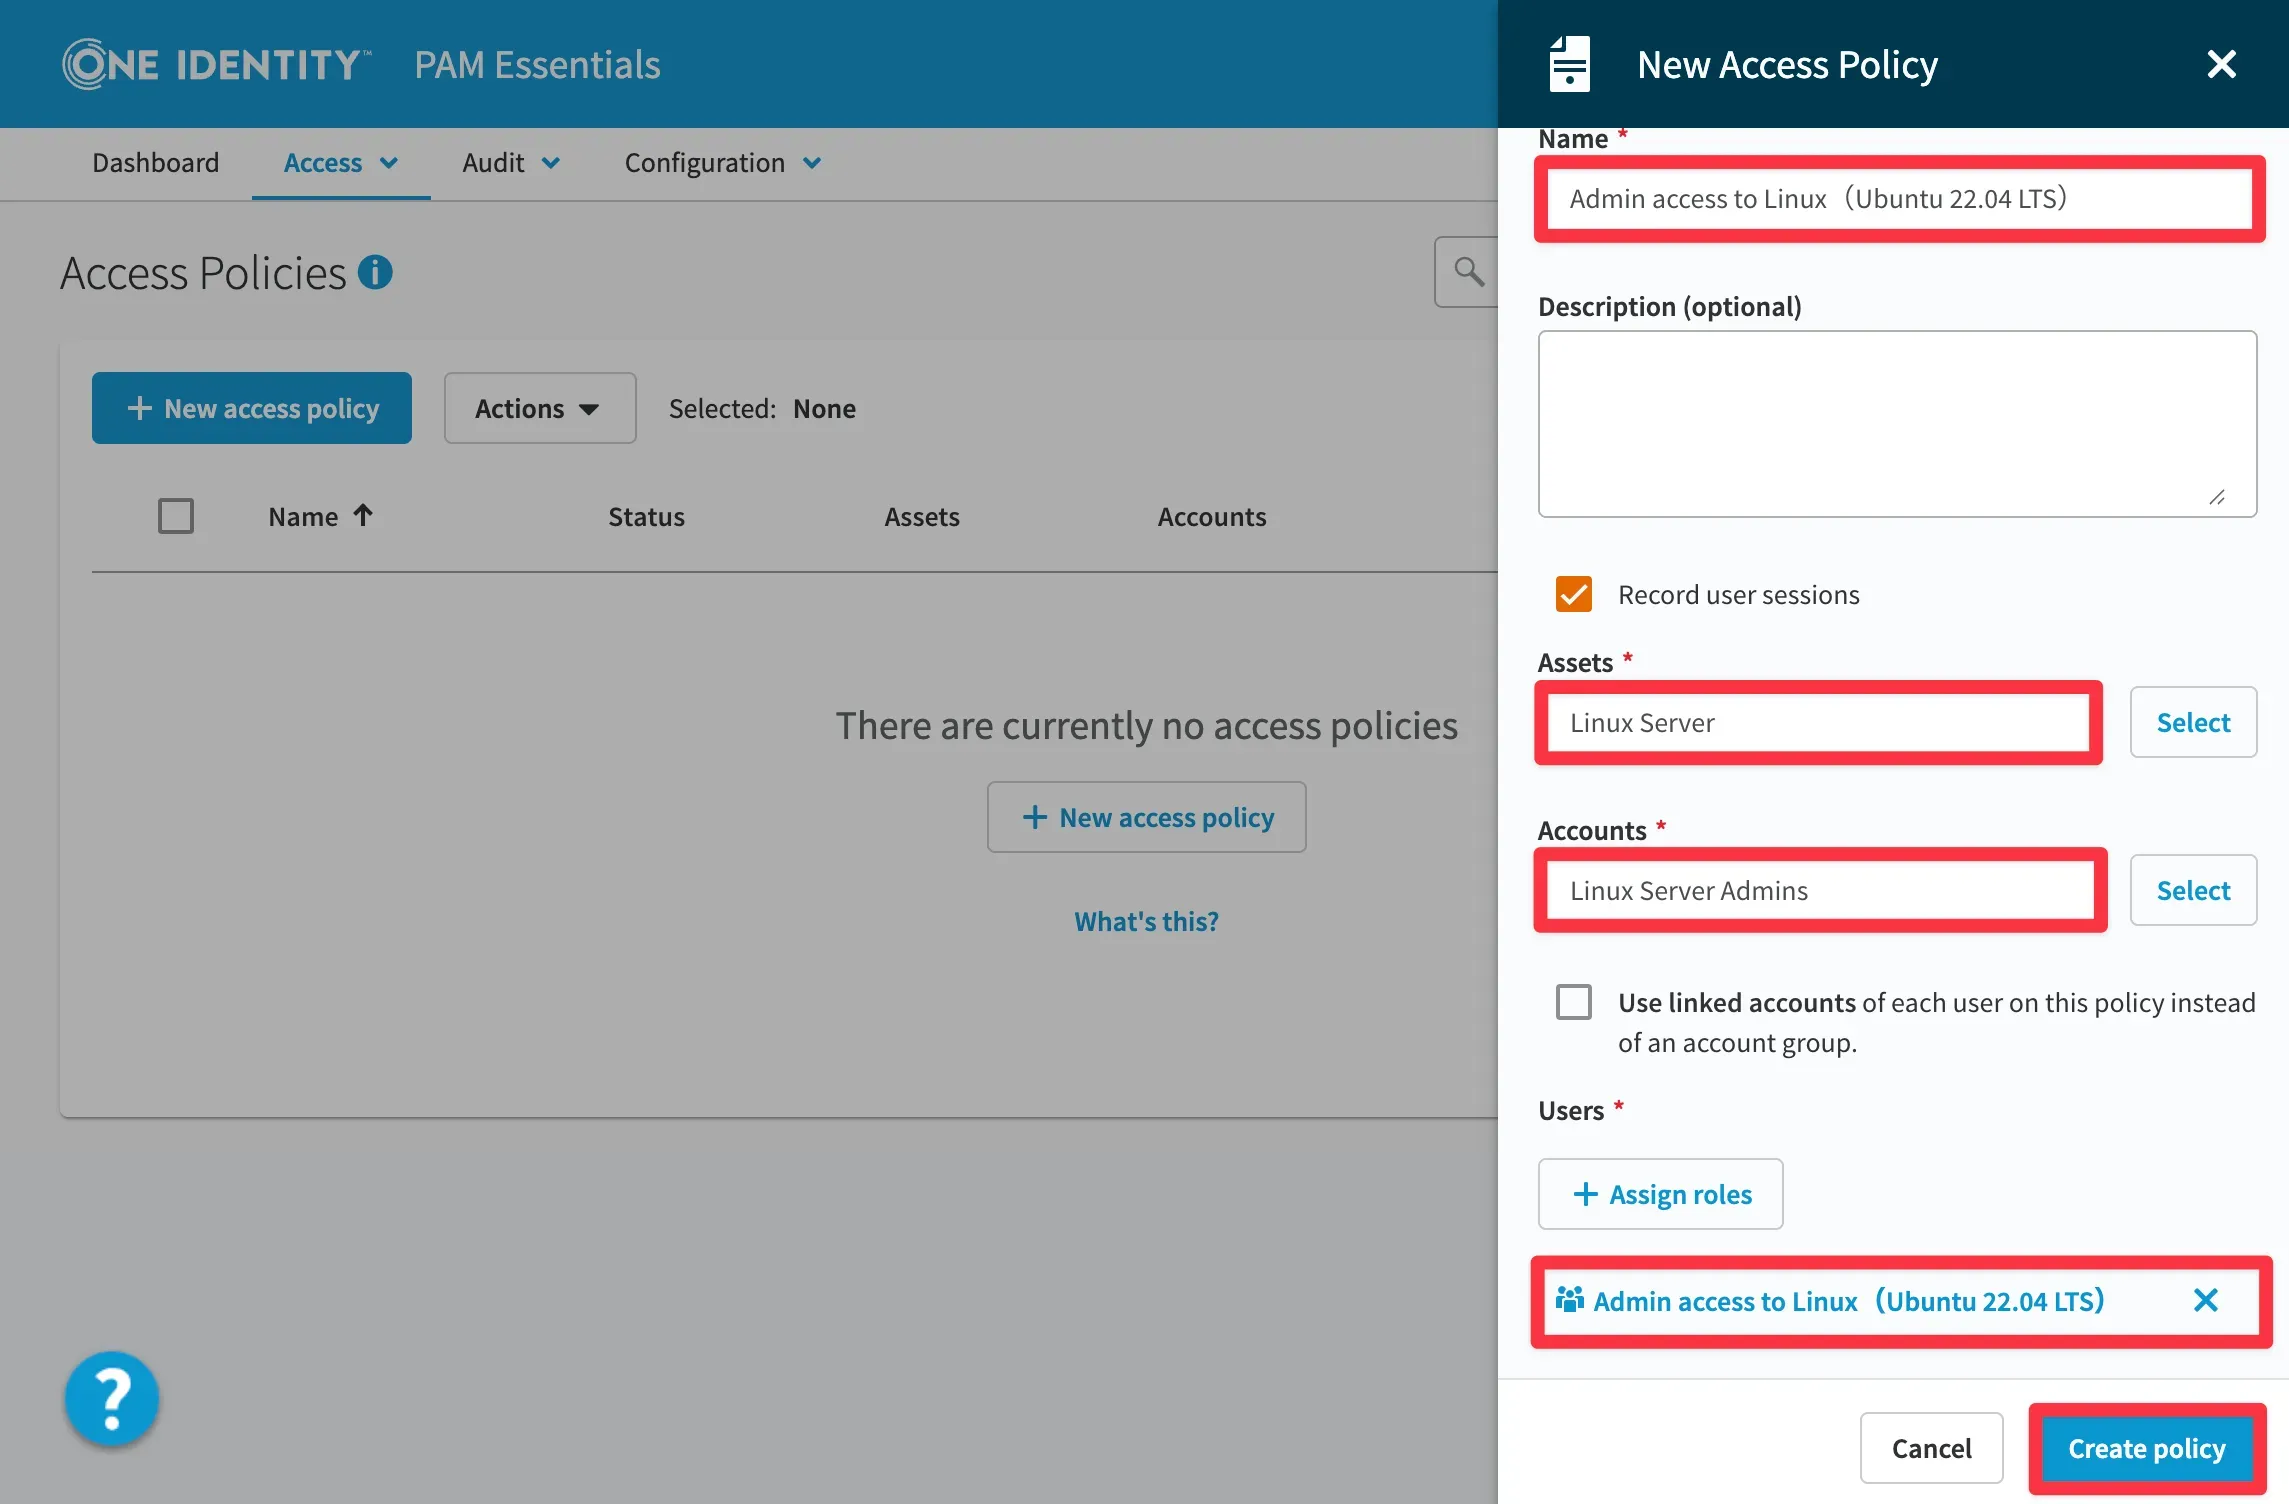Screen dimensions: 2289x1504
Task: Close the New Access Policy panel
Action: click(x=2221, y=65)
